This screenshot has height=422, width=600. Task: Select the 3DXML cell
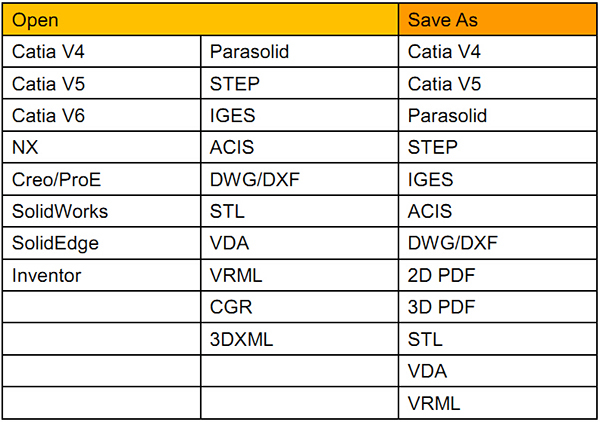(300, 339)
